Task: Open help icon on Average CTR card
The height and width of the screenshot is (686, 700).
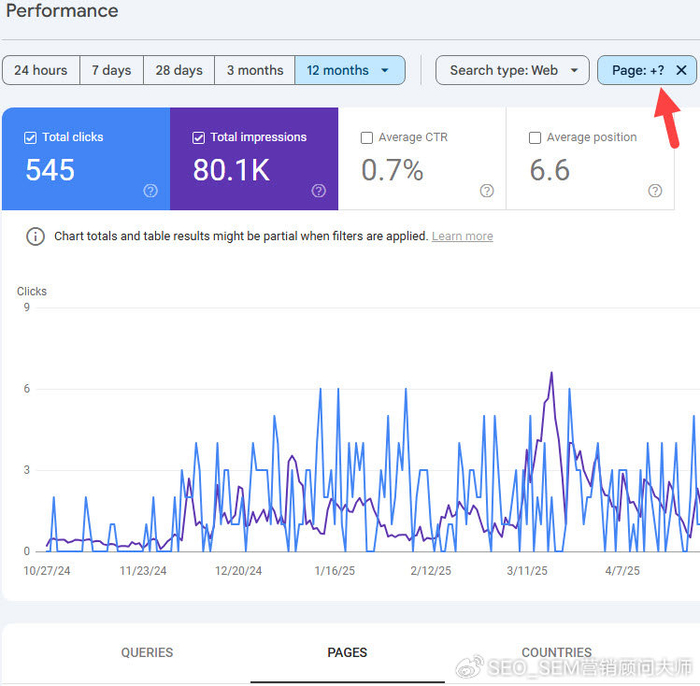Action: (x=487, y=191)
